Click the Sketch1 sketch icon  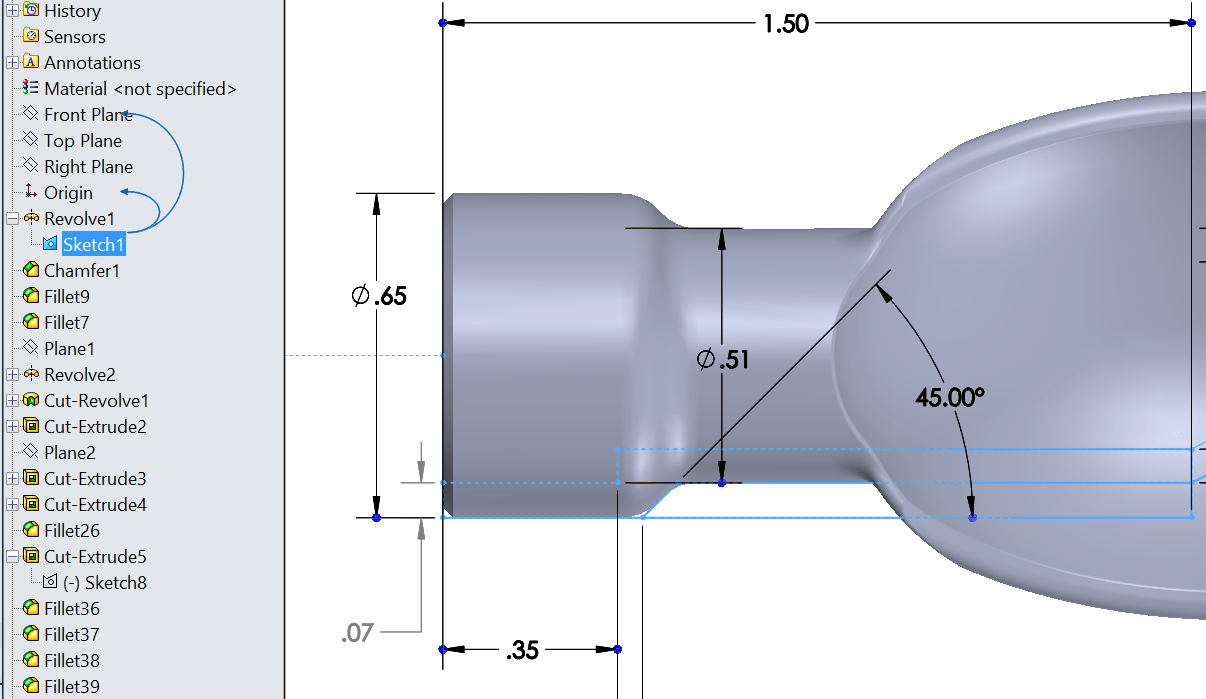point(50,244)
